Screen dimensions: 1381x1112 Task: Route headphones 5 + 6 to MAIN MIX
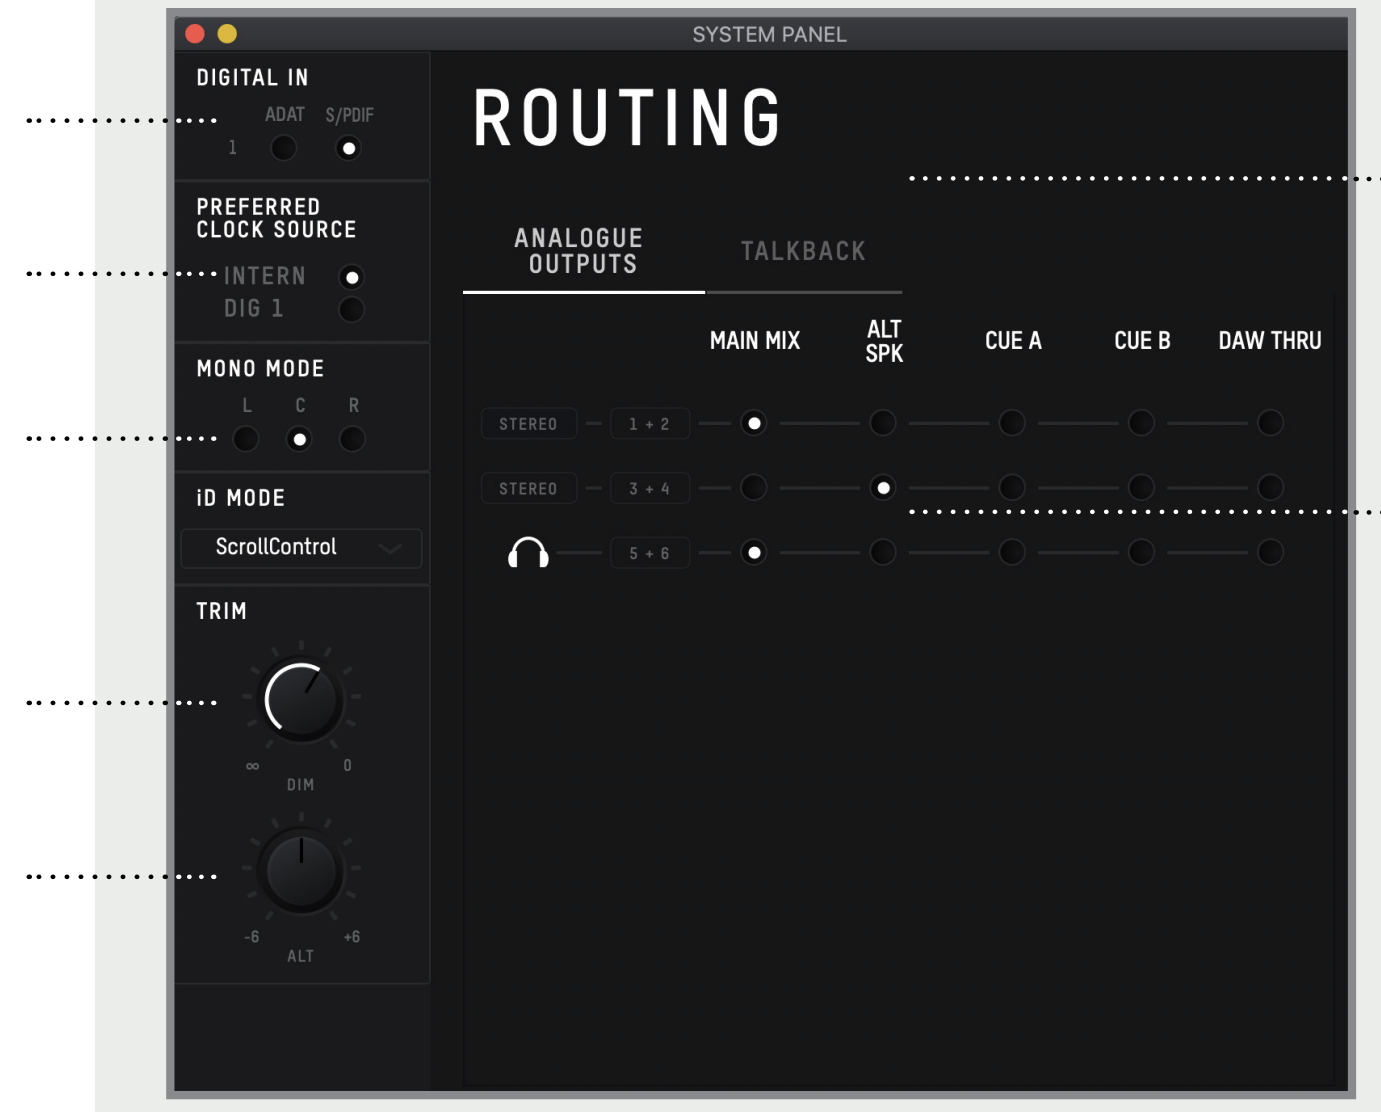754,552
